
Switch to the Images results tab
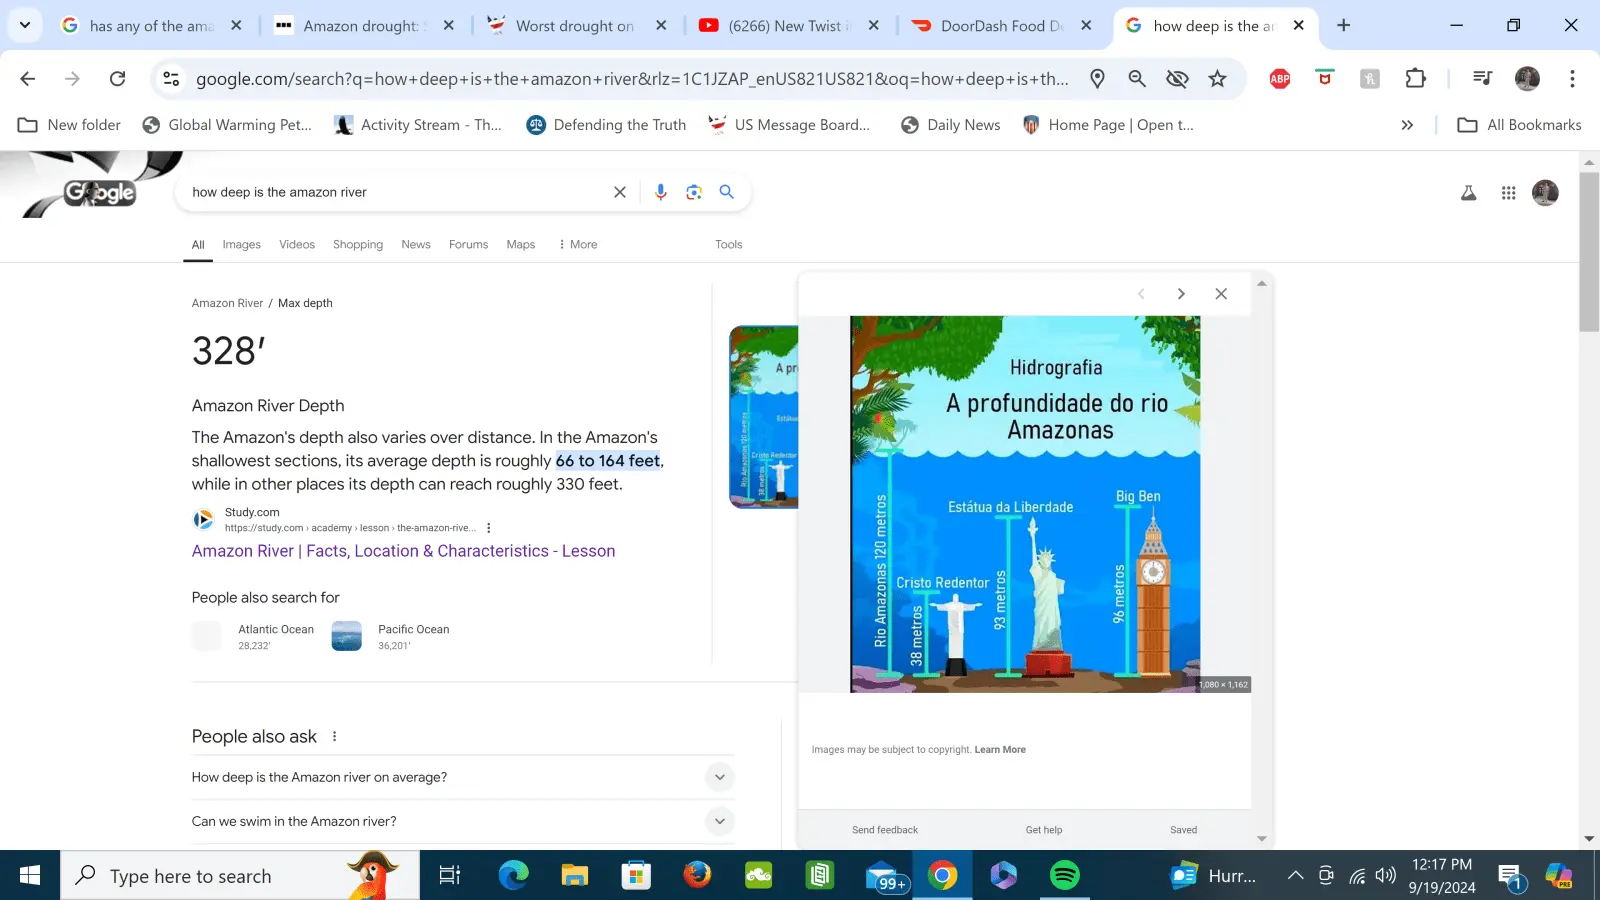point(241,244)
